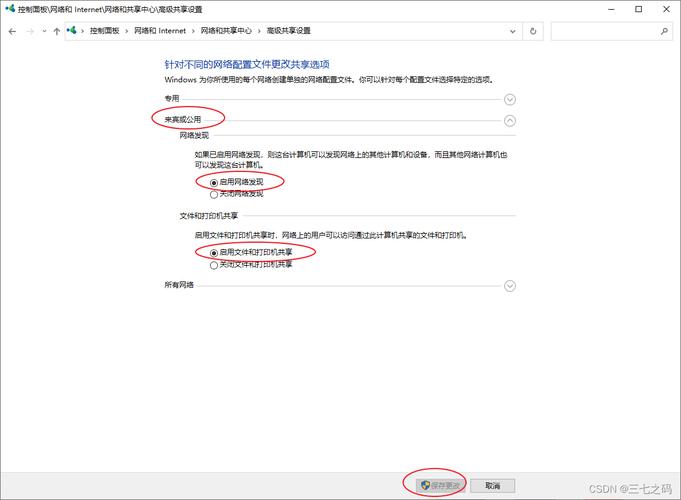681x500 pixels.
Task: Click the control panel search box
Action: coord(612,31)
